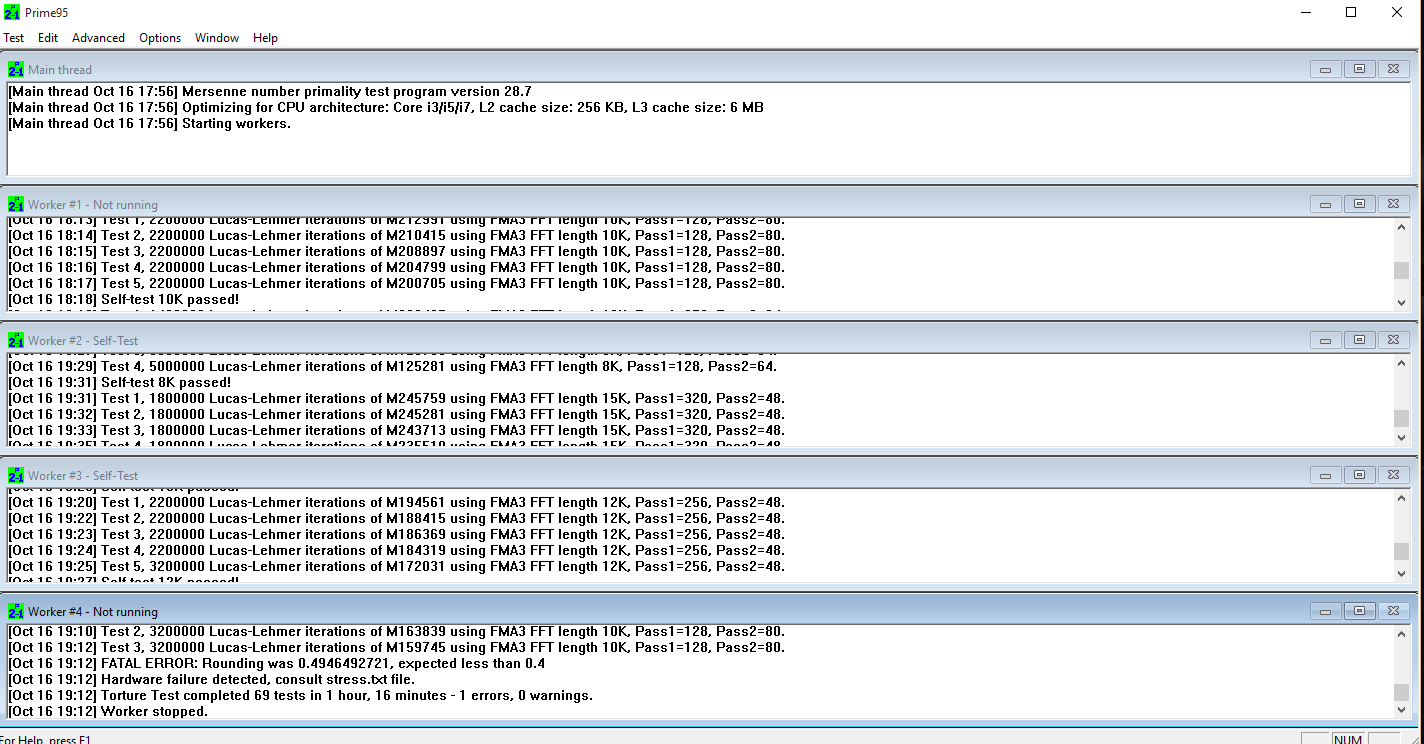Click the Worker #1 scrollbar up arrow
The height and width of the screenshot is (744, 1424).
click(x=1401, y=227)
